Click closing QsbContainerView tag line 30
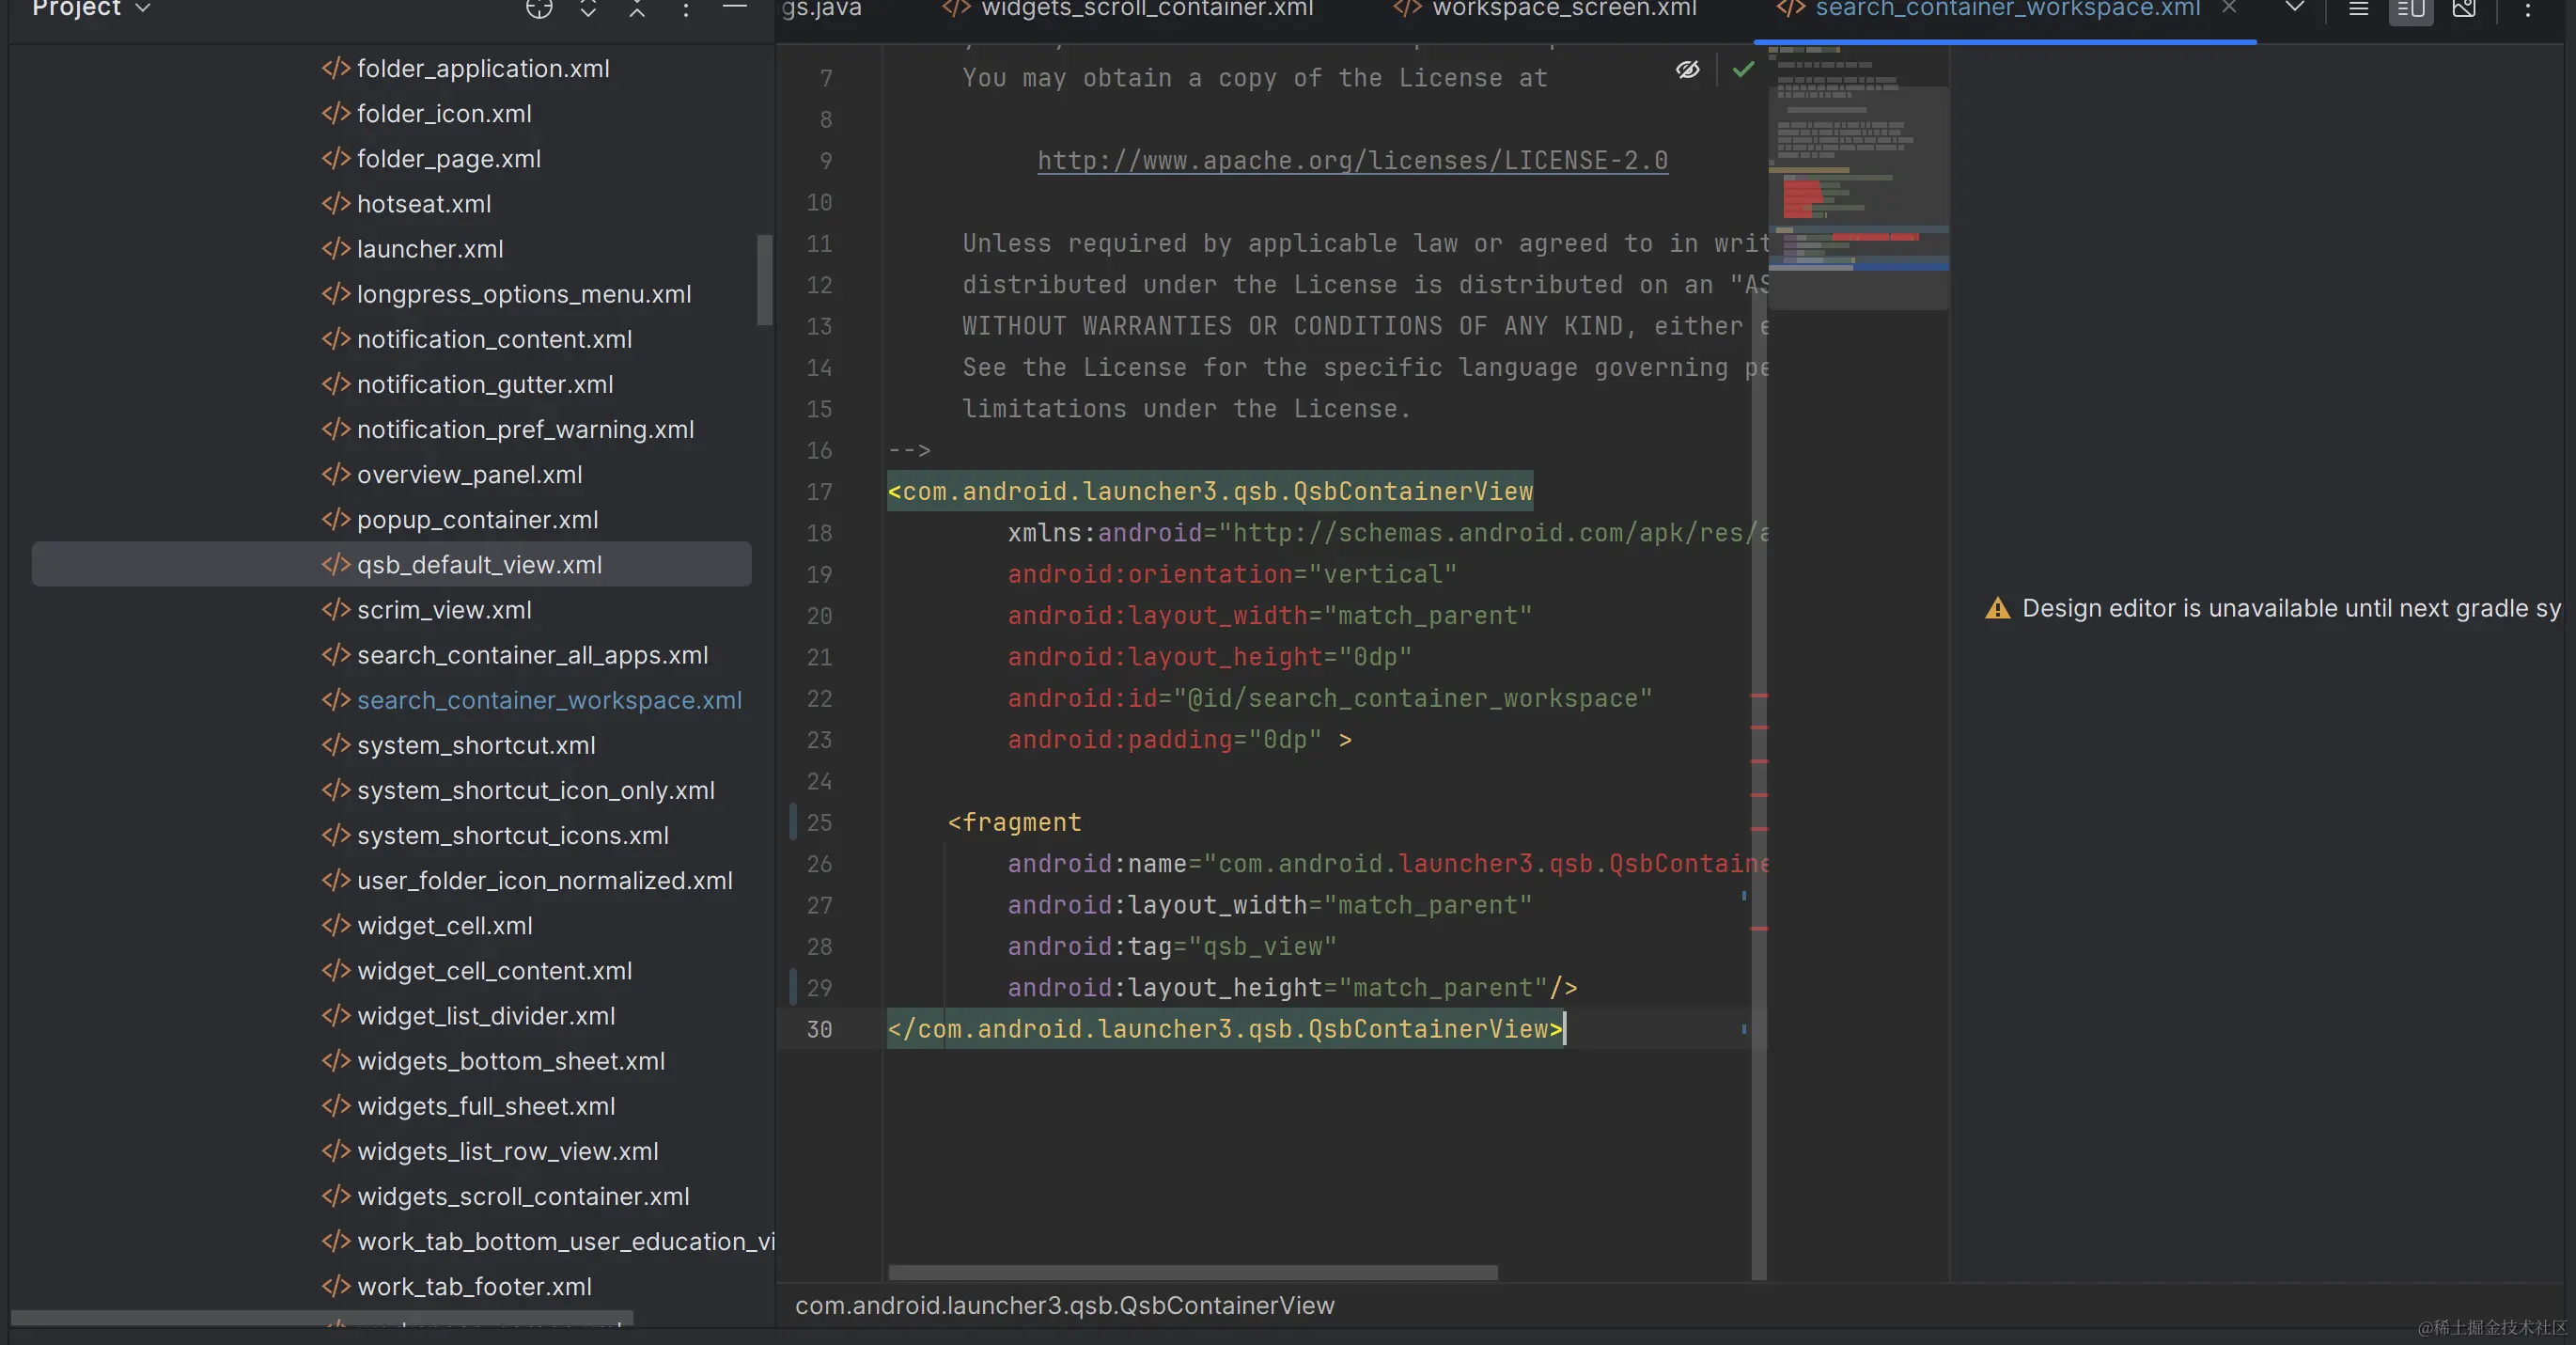This screenshot has width=2576, height=1345. tap(1225, 1028)
